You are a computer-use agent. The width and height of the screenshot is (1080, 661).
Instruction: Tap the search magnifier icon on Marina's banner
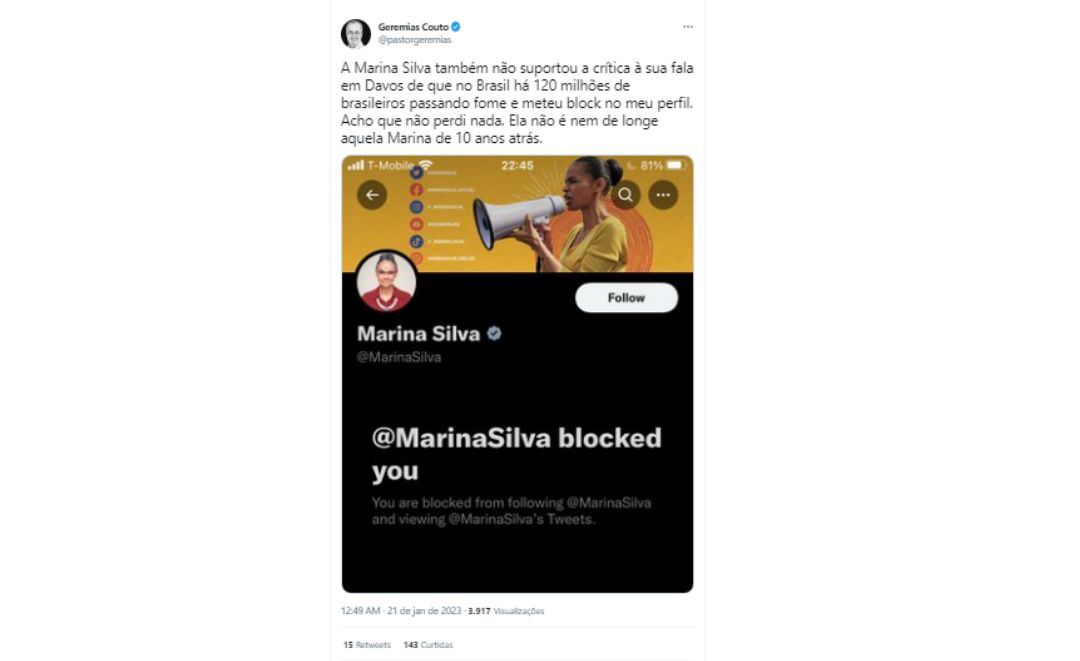tap(625, 195)
